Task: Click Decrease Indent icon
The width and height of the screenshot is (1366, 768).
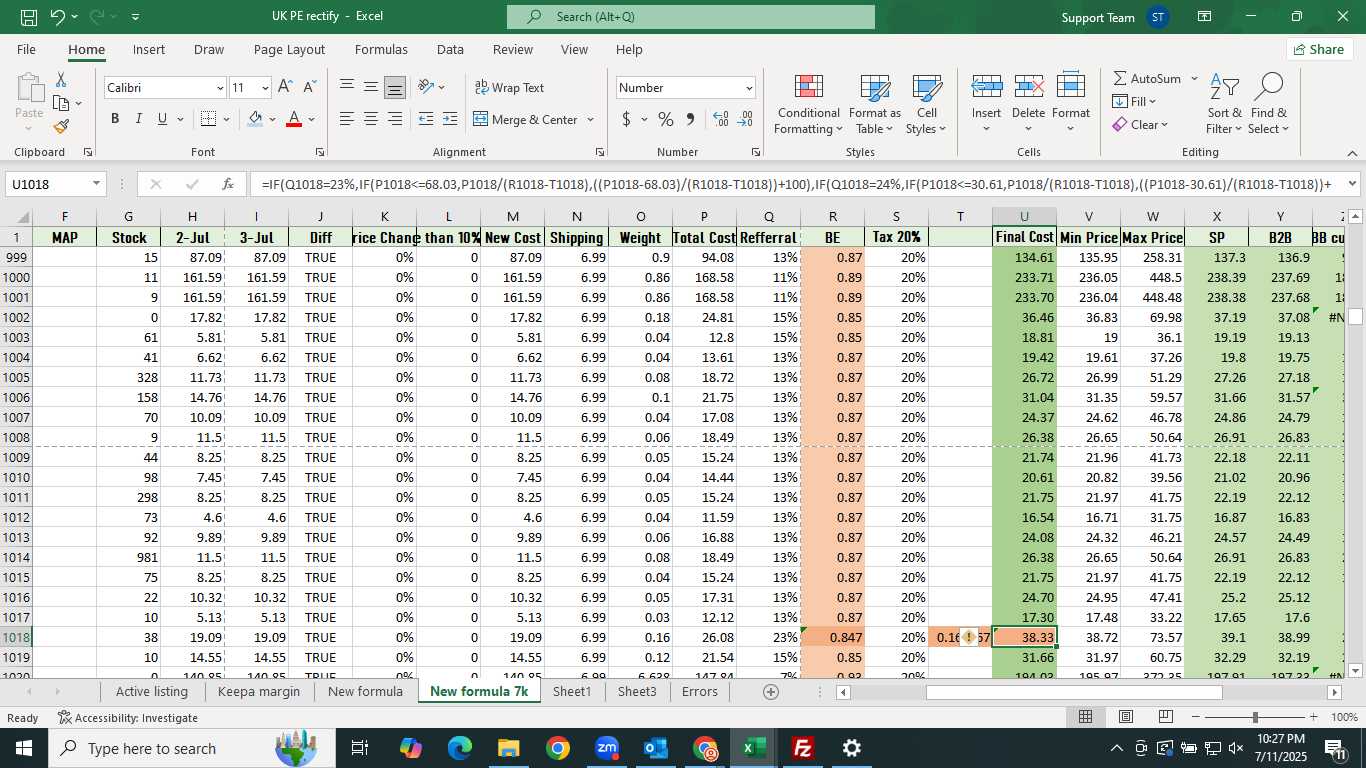Action: (x=426, y=119)
